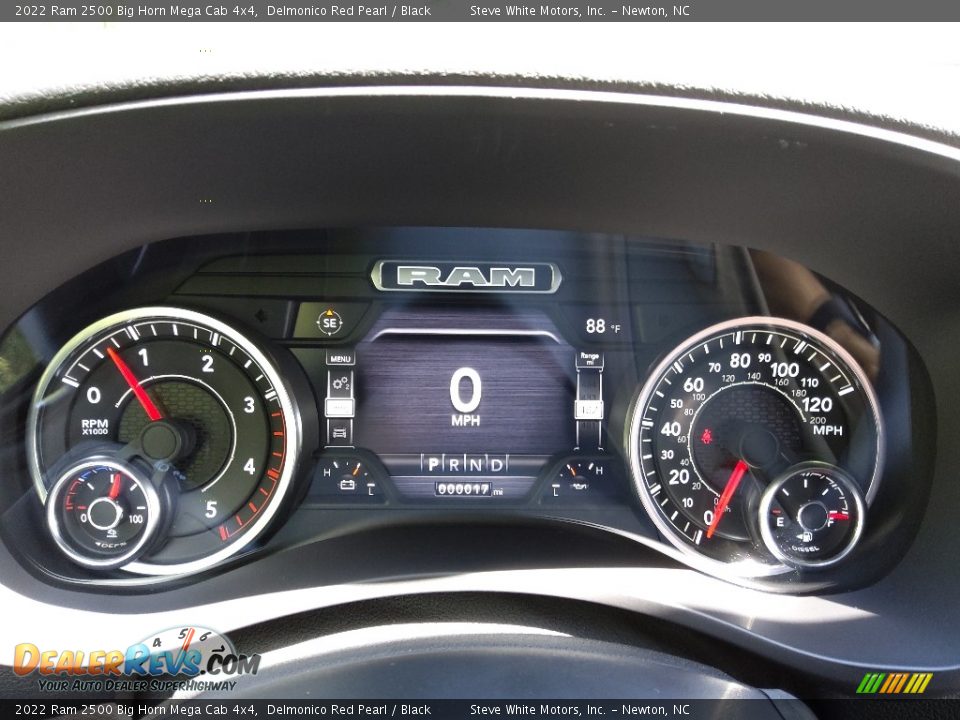Click the top caption 'Steve White Motors, Inc. - Newton, NC'

coord(579,10)
